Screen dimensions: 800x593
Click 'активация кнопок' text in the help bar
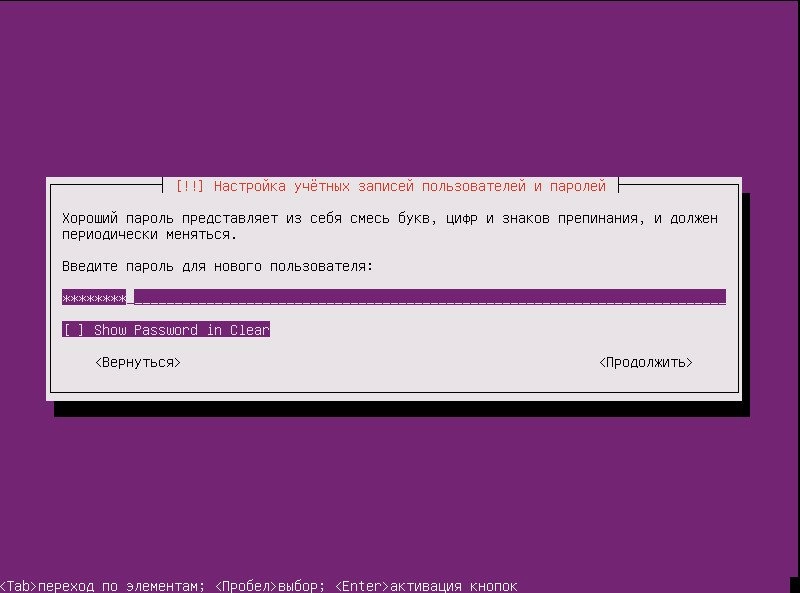(x=454, y=585)
